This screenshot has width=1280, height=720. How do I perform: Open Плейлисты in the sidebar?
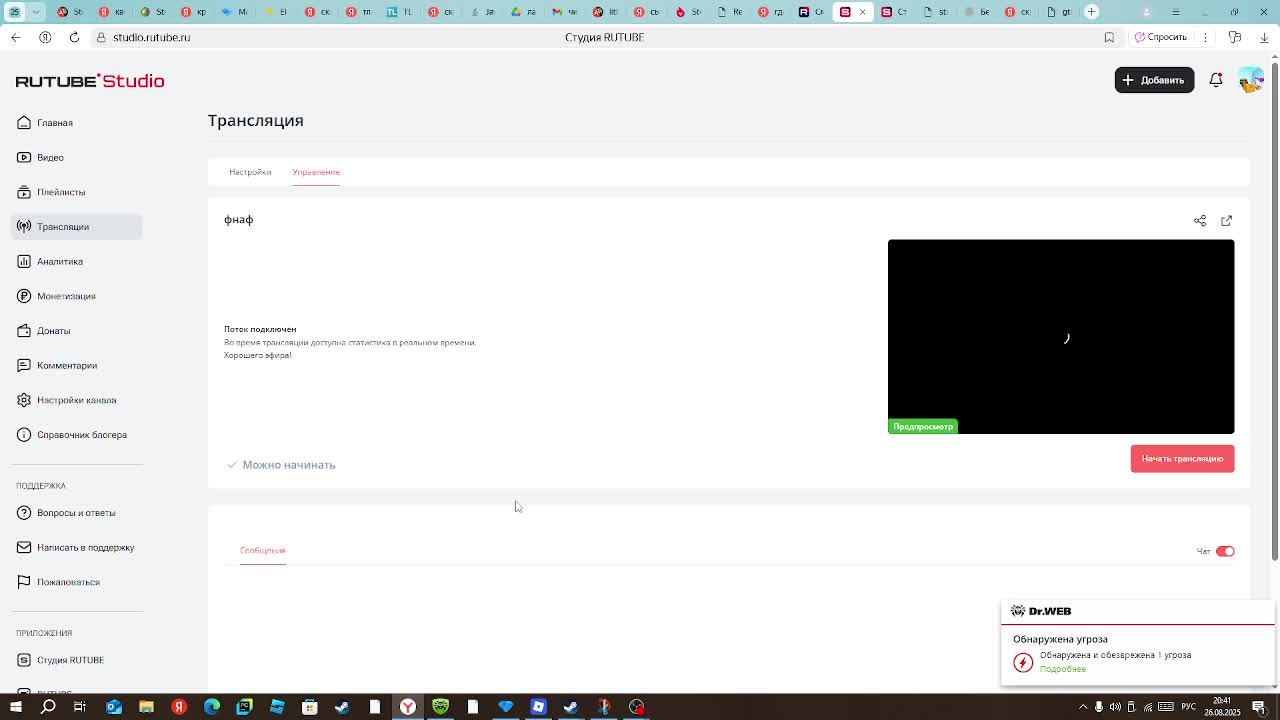pos(76,192)
